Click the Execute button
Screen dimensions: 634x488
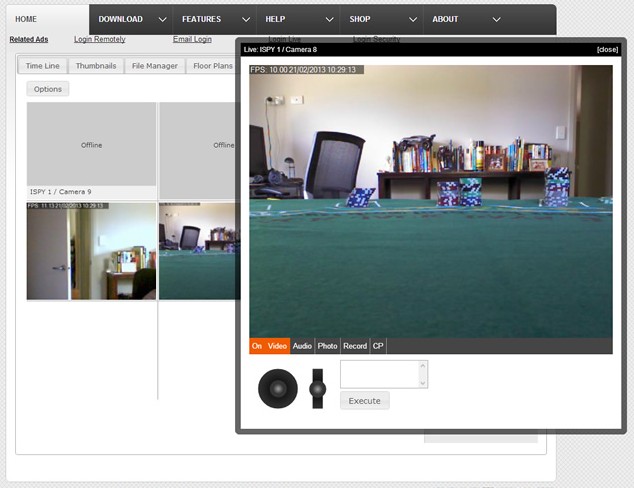pyautogui.click(x=365, y=401)
